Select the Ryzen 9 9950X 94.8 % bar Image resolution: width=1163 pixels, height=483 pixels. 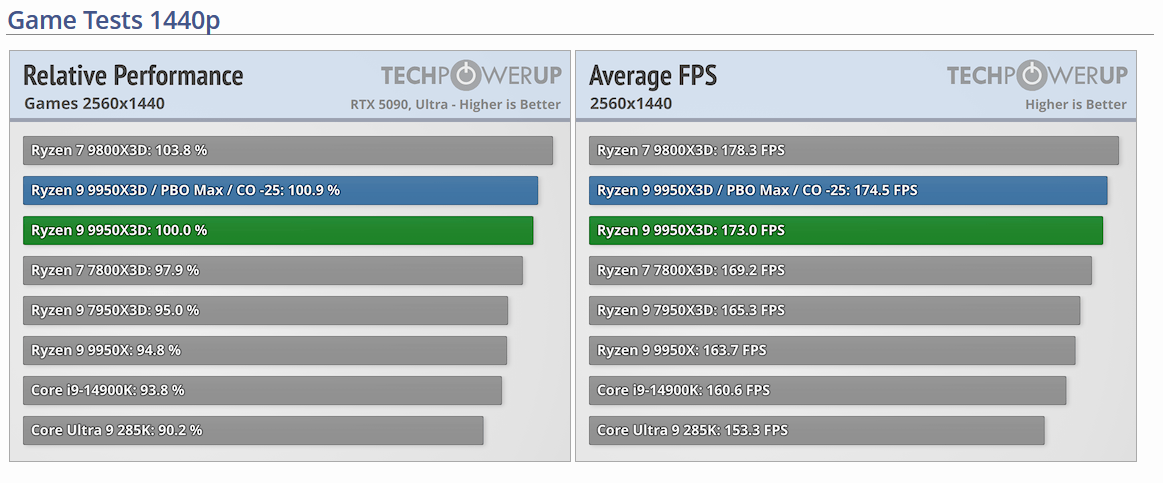pyautogui.click(x=265, y=351)
